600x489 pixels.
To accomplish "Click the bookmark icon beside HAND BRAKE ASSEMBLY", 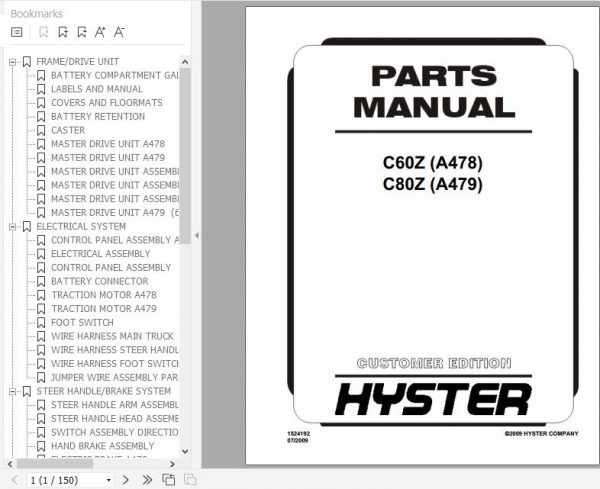I will pos(41,447).
